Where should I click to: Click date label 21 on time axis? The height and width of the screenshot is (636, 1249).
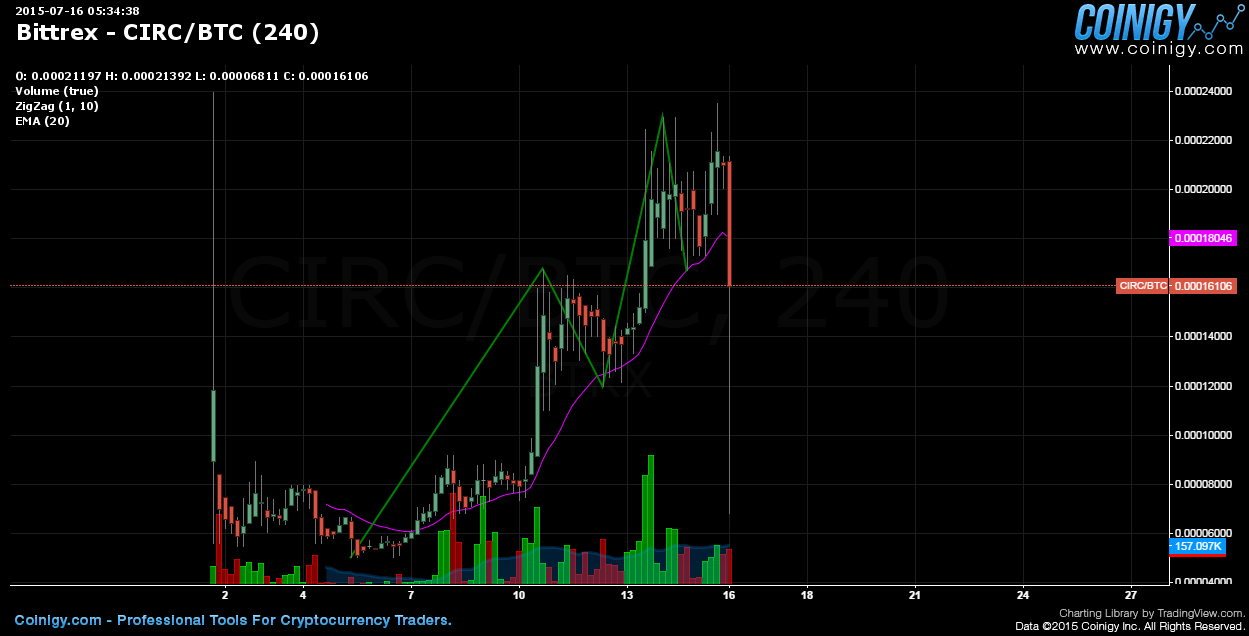[915, 595]
